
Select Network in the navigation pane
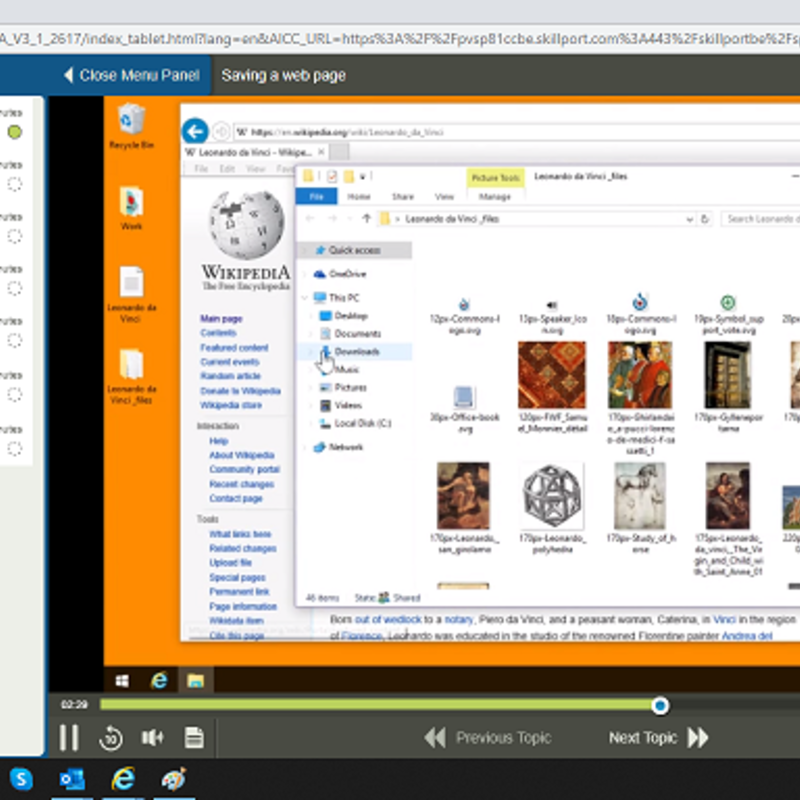pos(345,447)
